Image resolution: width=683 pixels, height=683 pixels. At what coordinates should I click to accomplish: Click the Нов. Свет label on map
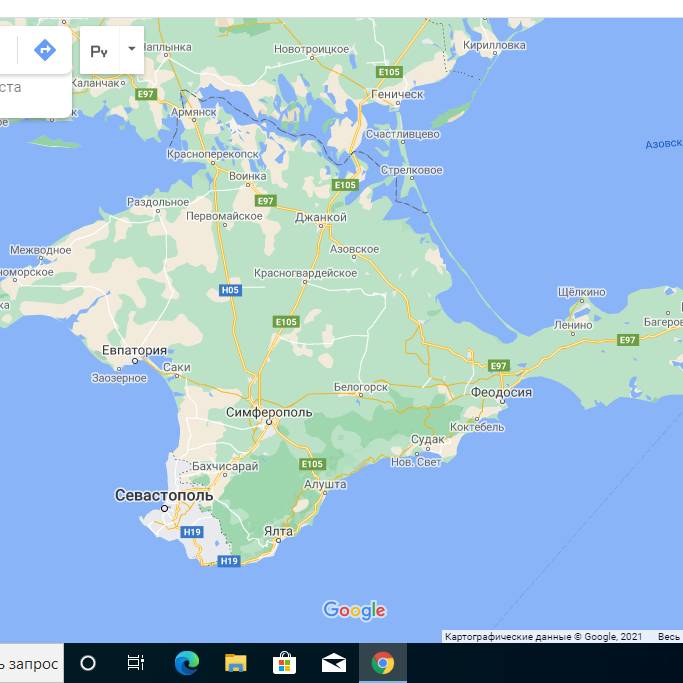tap(416, 462)
